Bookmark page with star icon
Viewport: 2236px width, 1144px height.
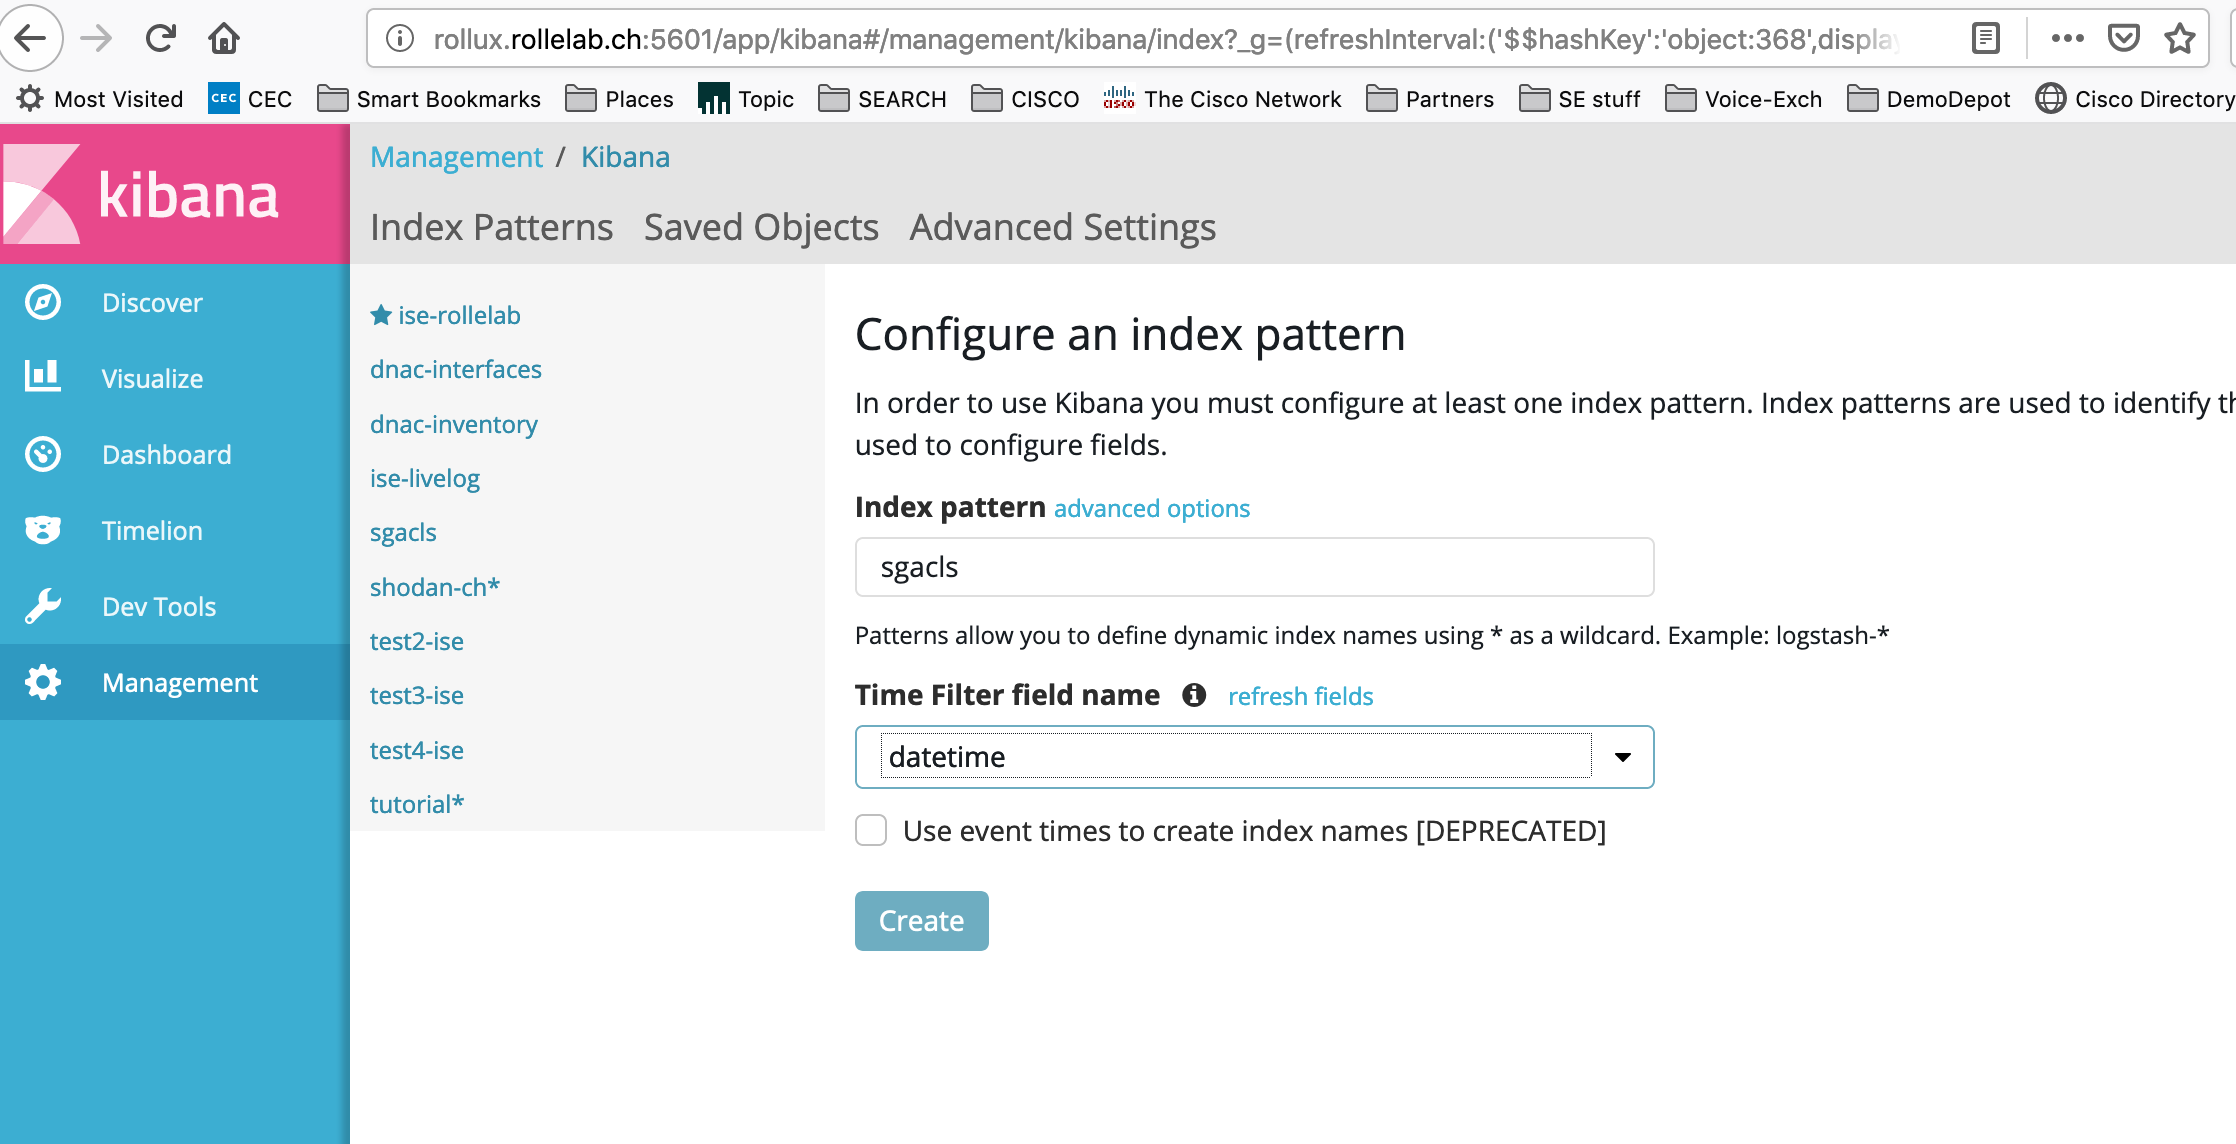2179,39
